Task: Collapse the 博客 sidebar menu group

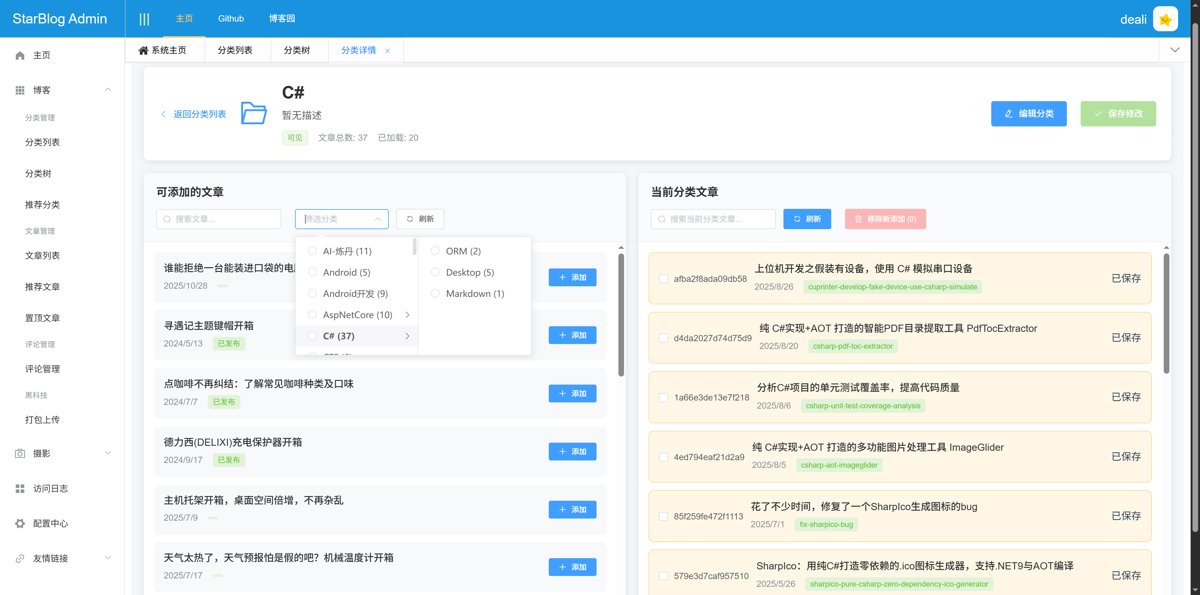Action: pos(108,90)
